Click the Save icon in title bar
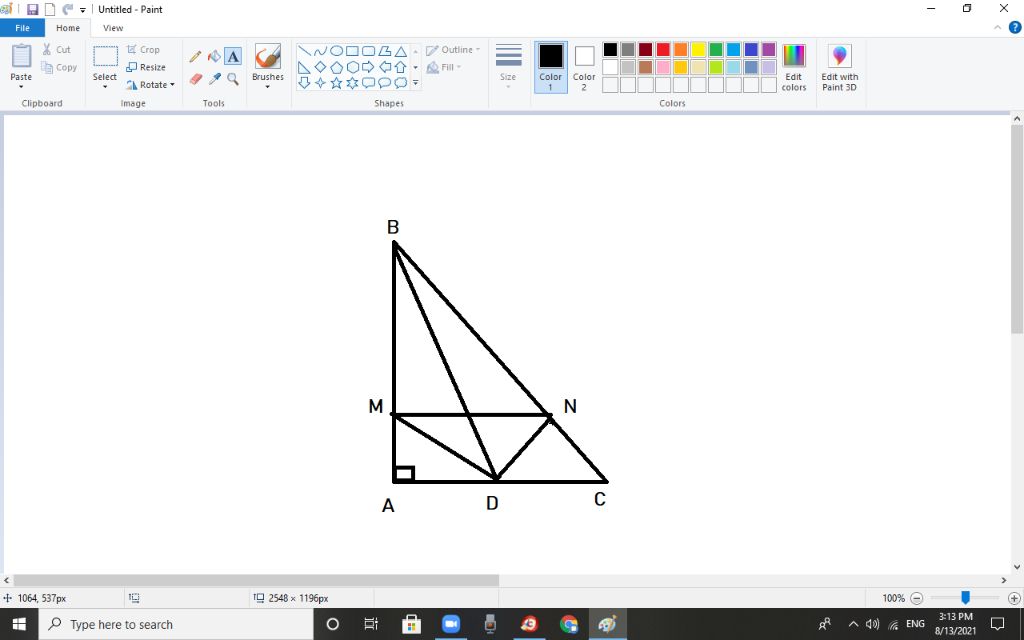1024x640 pixels. click(32, 9)
